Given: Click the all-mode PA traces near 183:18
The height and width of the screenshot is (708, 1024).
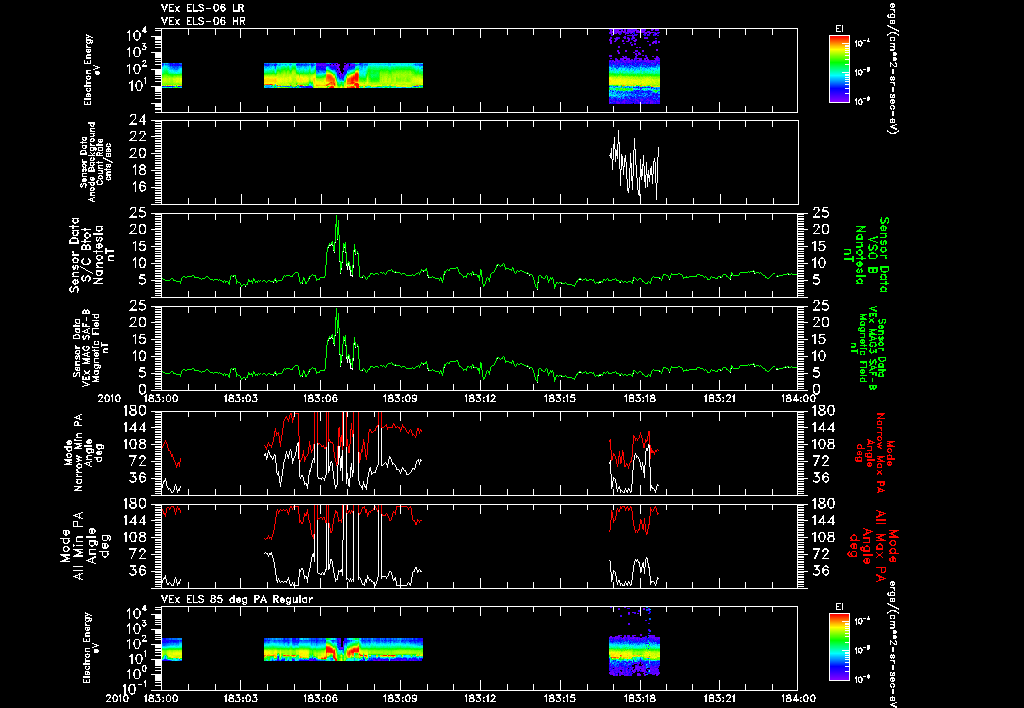Looking at the screenshot, I should tap(634, 545).
